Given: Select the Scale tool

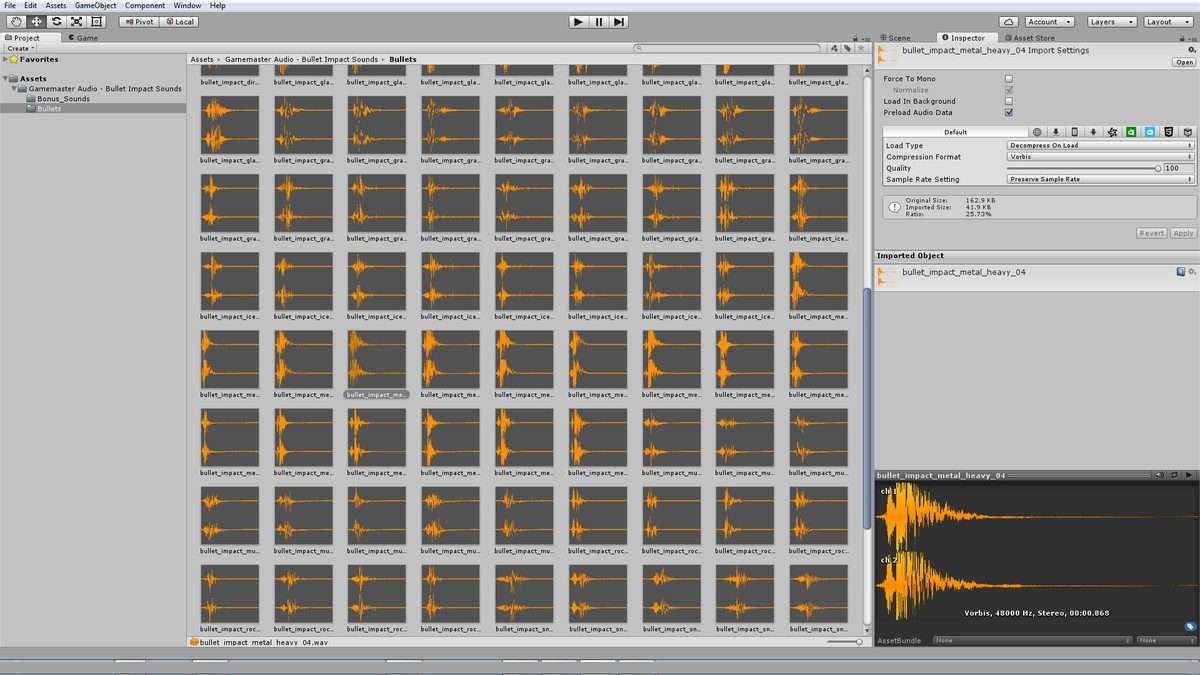Looking at the screenshot, I should (x=76, y=21).
